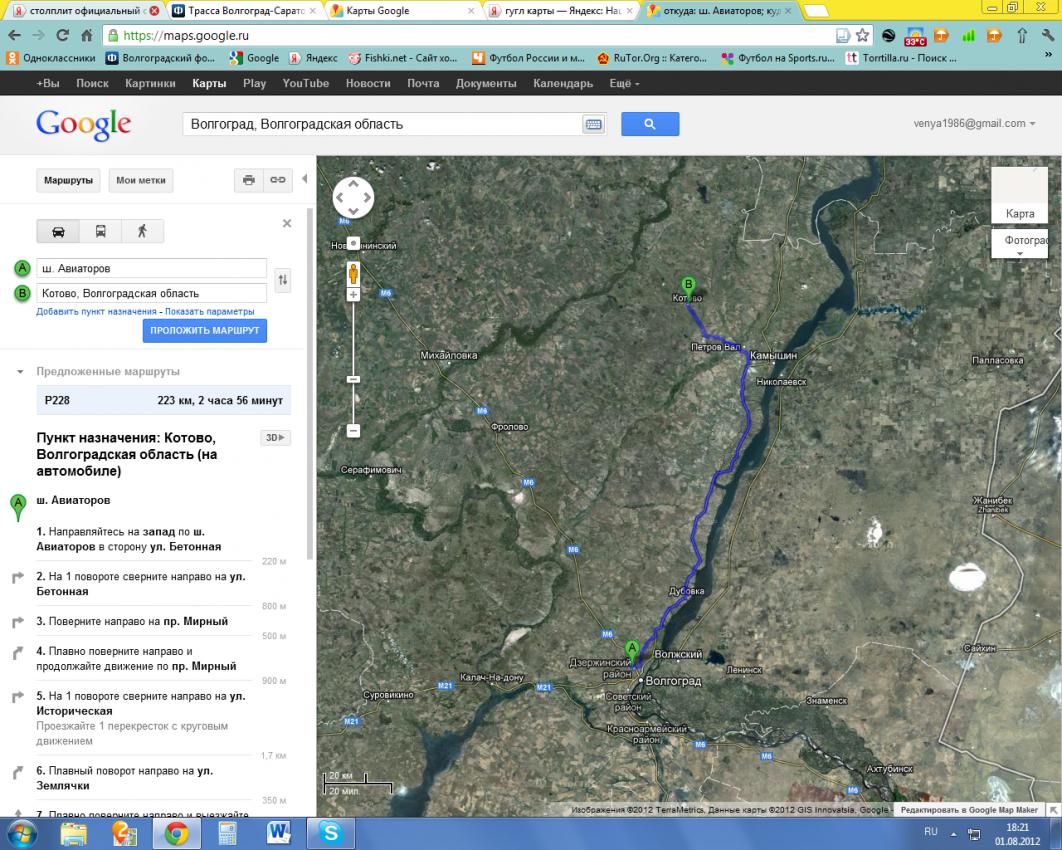
Task: Click the print directions icon
Action: point(249,180)
